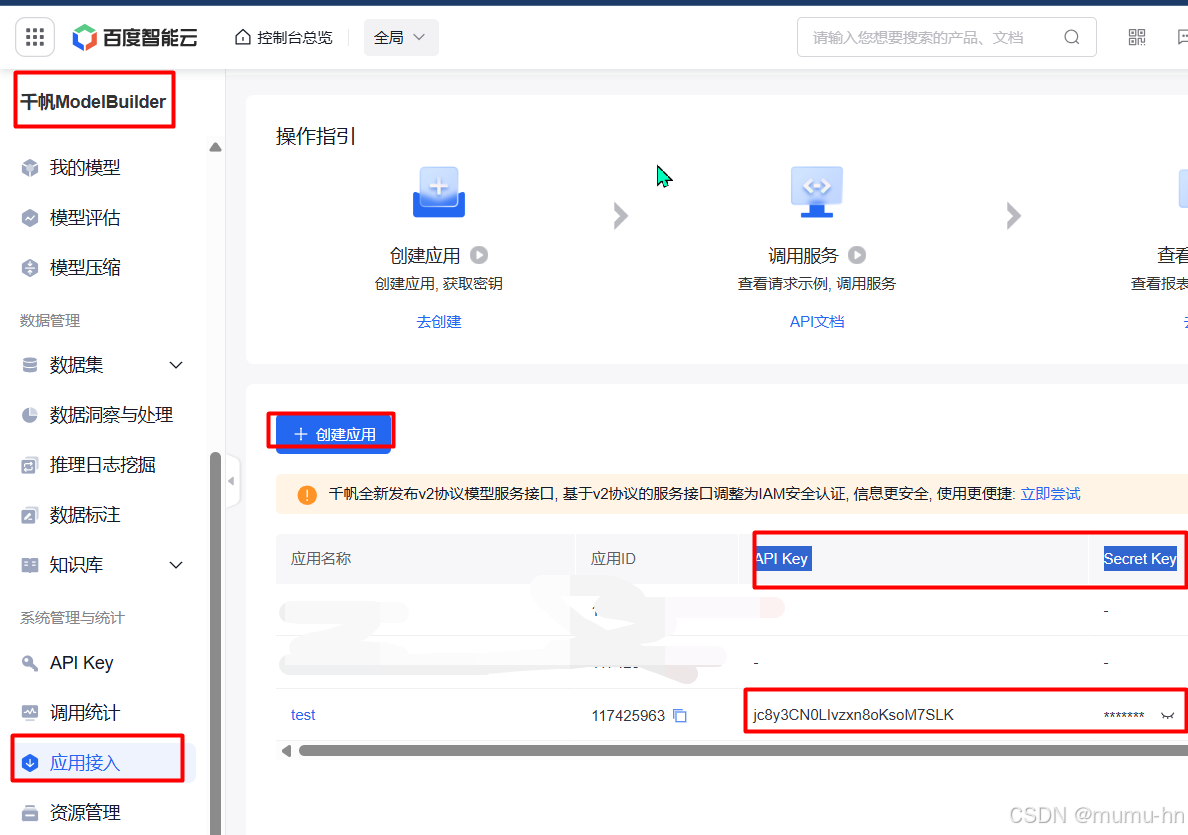Play the 调用服务 tutorial video icon
Screen dimensions: 1188x835
857,255
